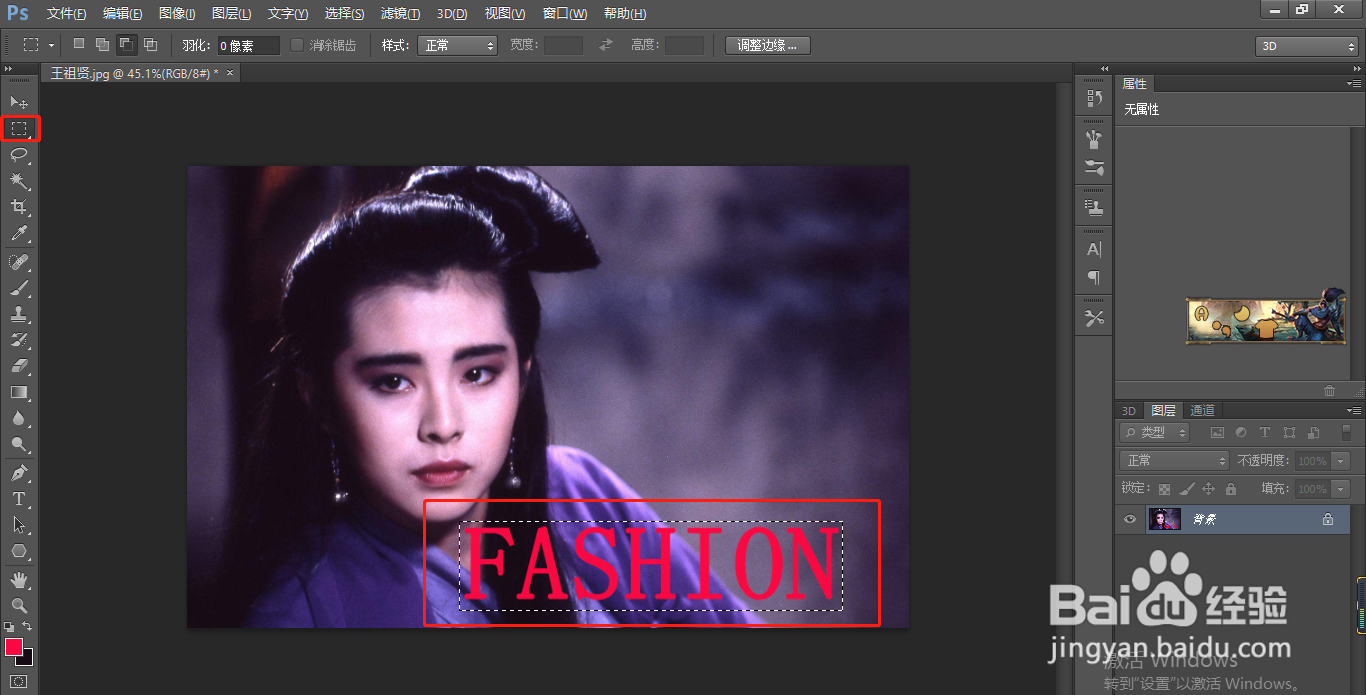Select the Dodge tool
Viewport: 1366px width, 695px height.
coord(19,444)
